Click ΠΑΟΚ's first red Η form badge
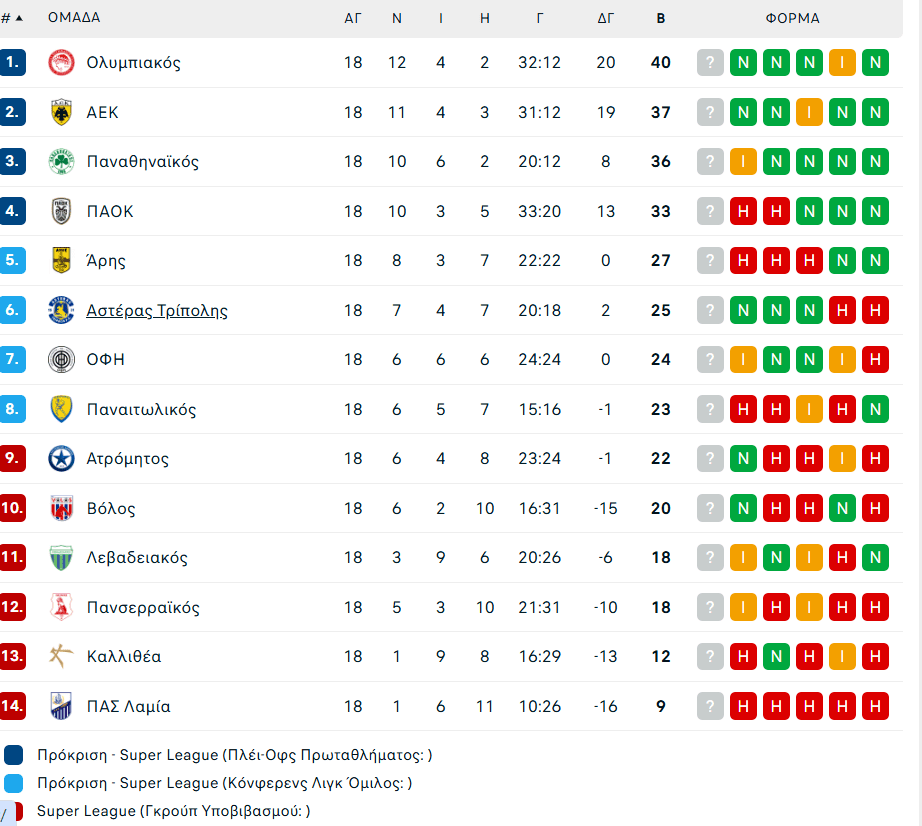 click(x=743, y=211)
